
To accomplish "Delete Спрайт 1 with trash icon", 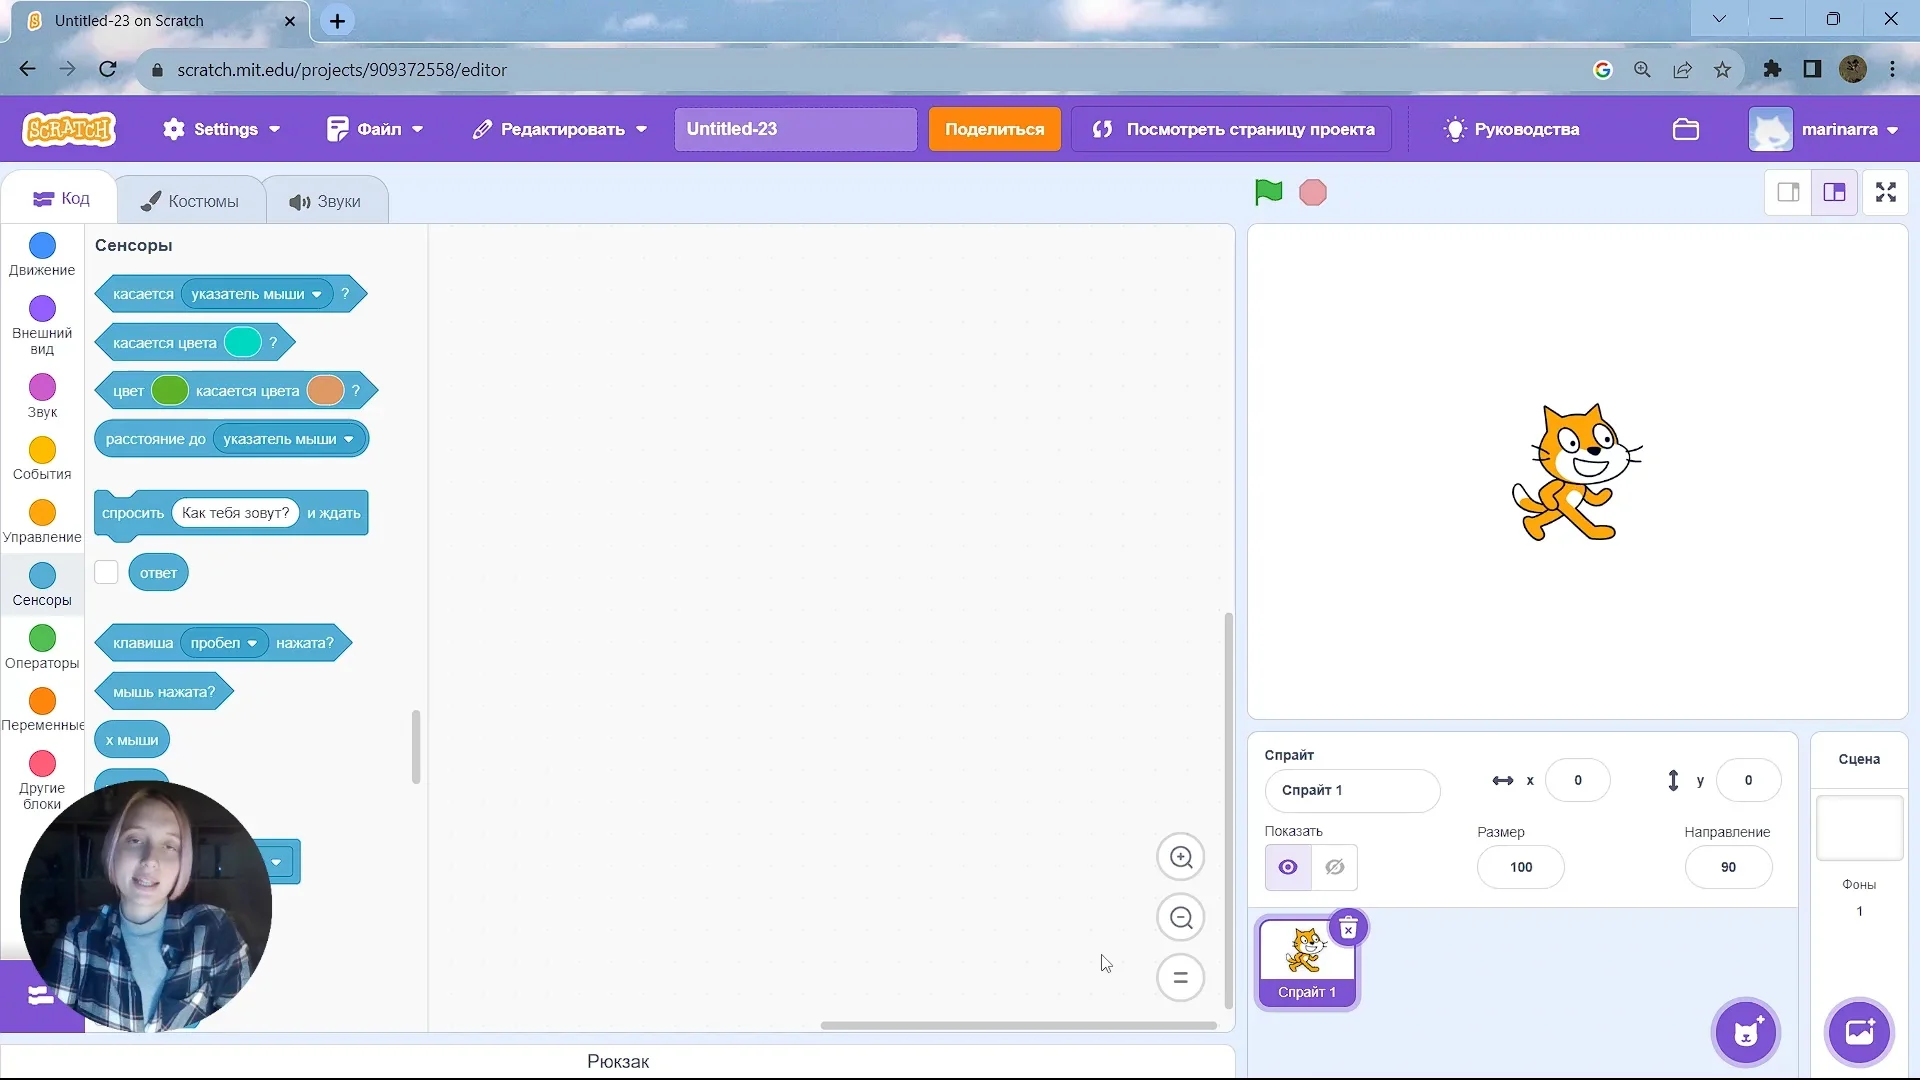I will [1348, 928].
